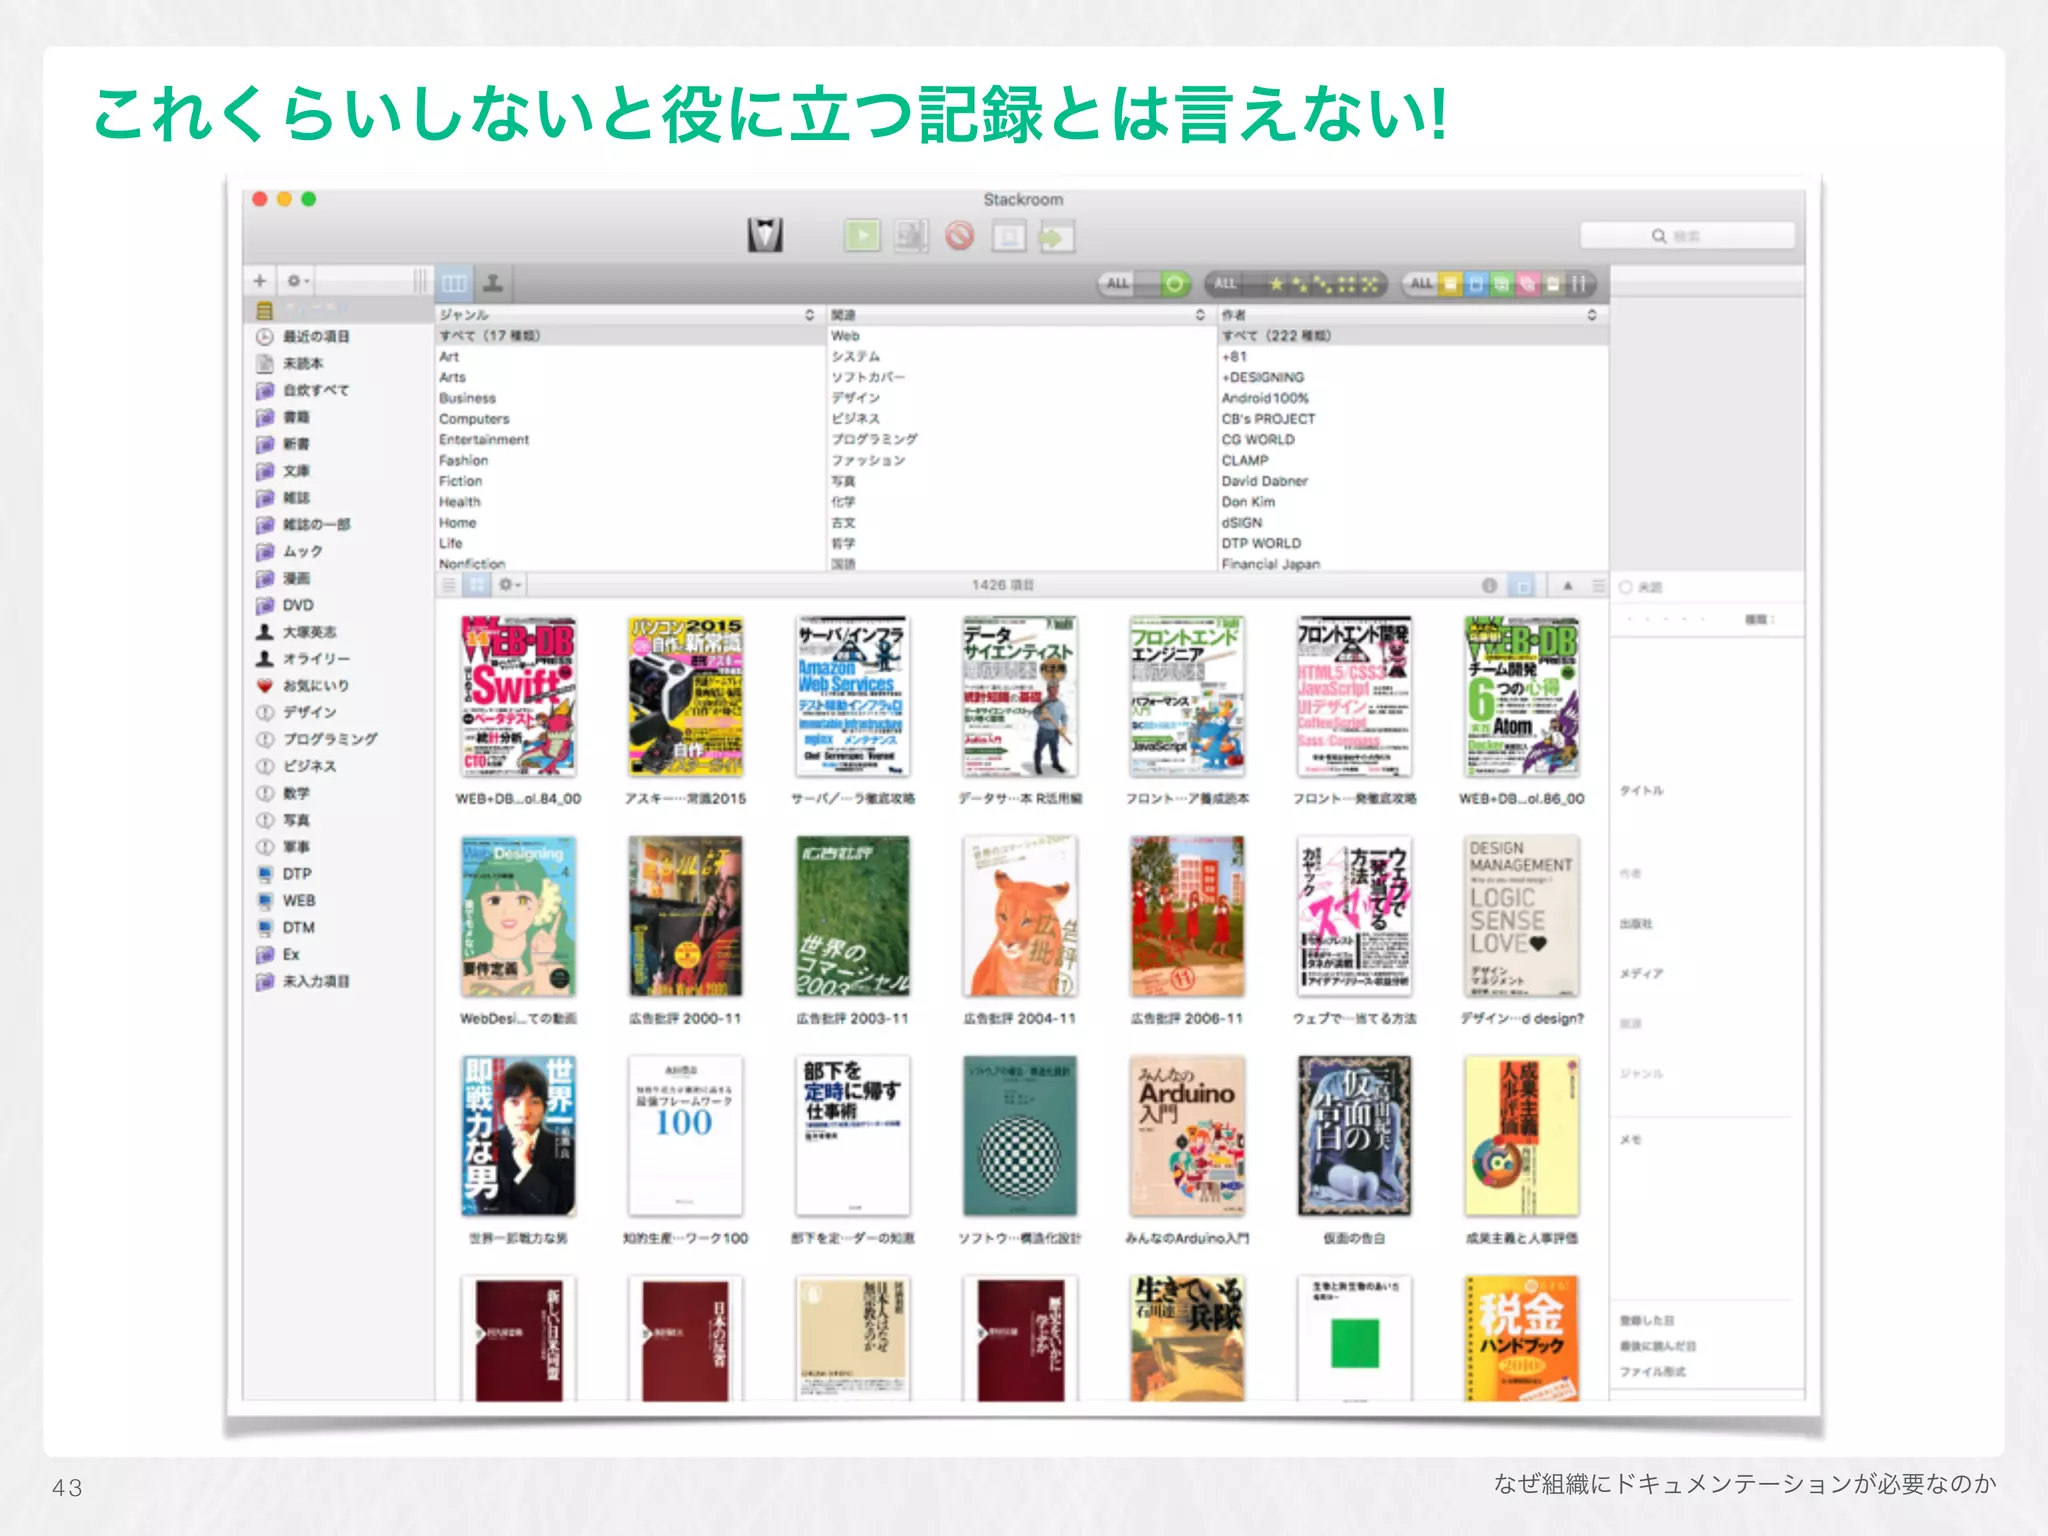2048x1536 pixels.
Task: Filter by pink color label
Action: click(x=1527, y=285)
